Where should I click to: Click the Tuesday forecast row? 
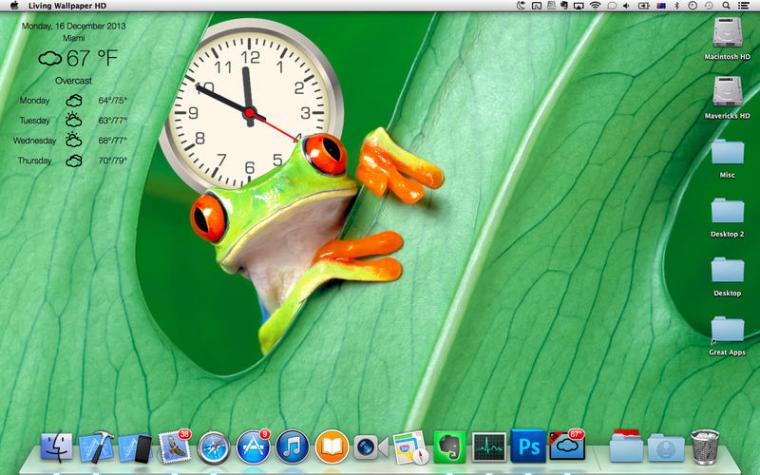73,120
